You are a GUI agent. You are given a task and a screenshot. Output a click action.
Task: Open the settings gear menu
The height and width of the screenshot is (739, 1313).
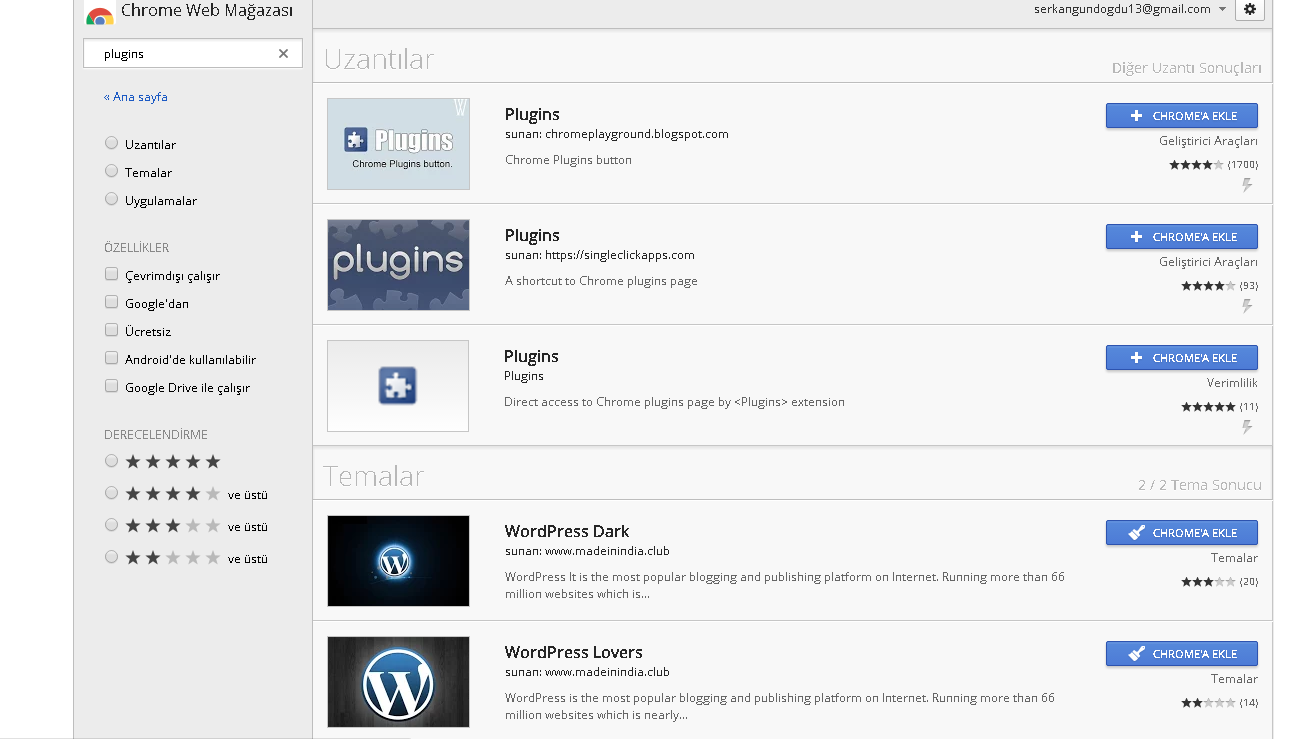click(1250, 9)
